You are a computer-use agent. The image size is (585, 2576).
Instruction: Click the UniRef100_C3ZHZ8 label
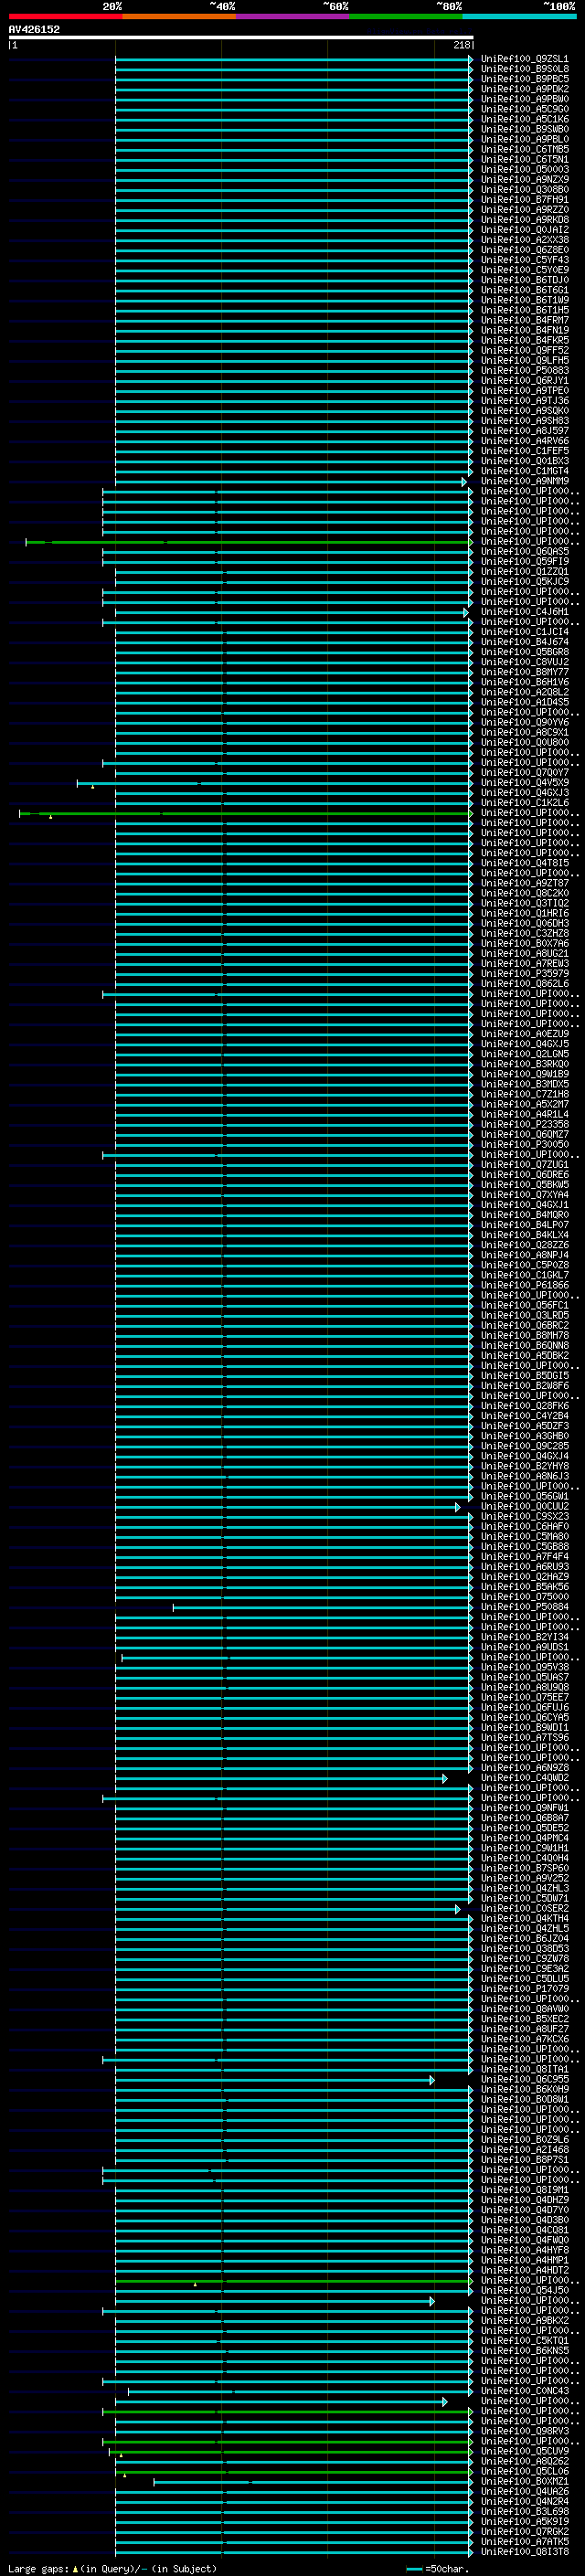point(524,933)
